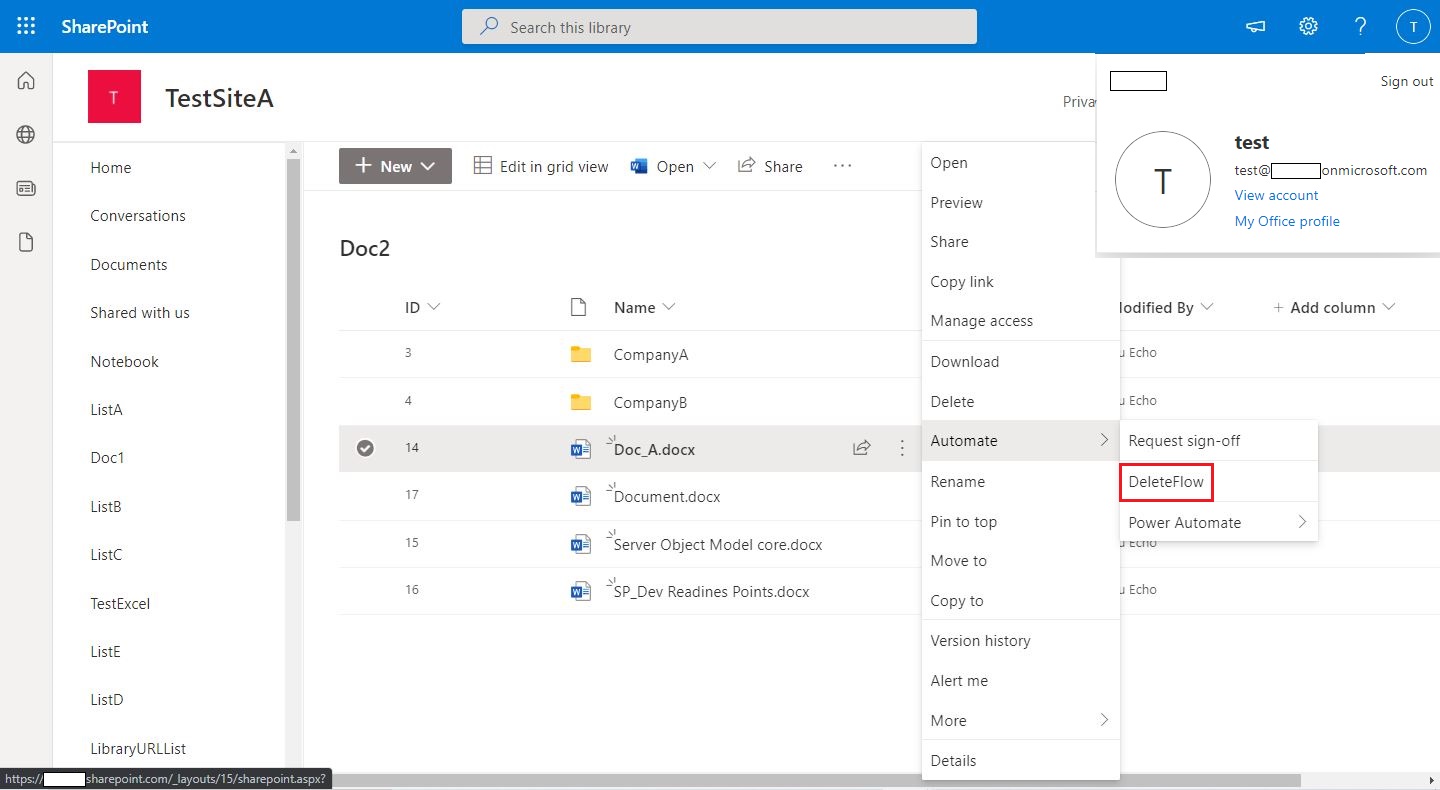Click the SharePoint home icon in left rail
The image size is (1440, 790).
pos(26,81)
